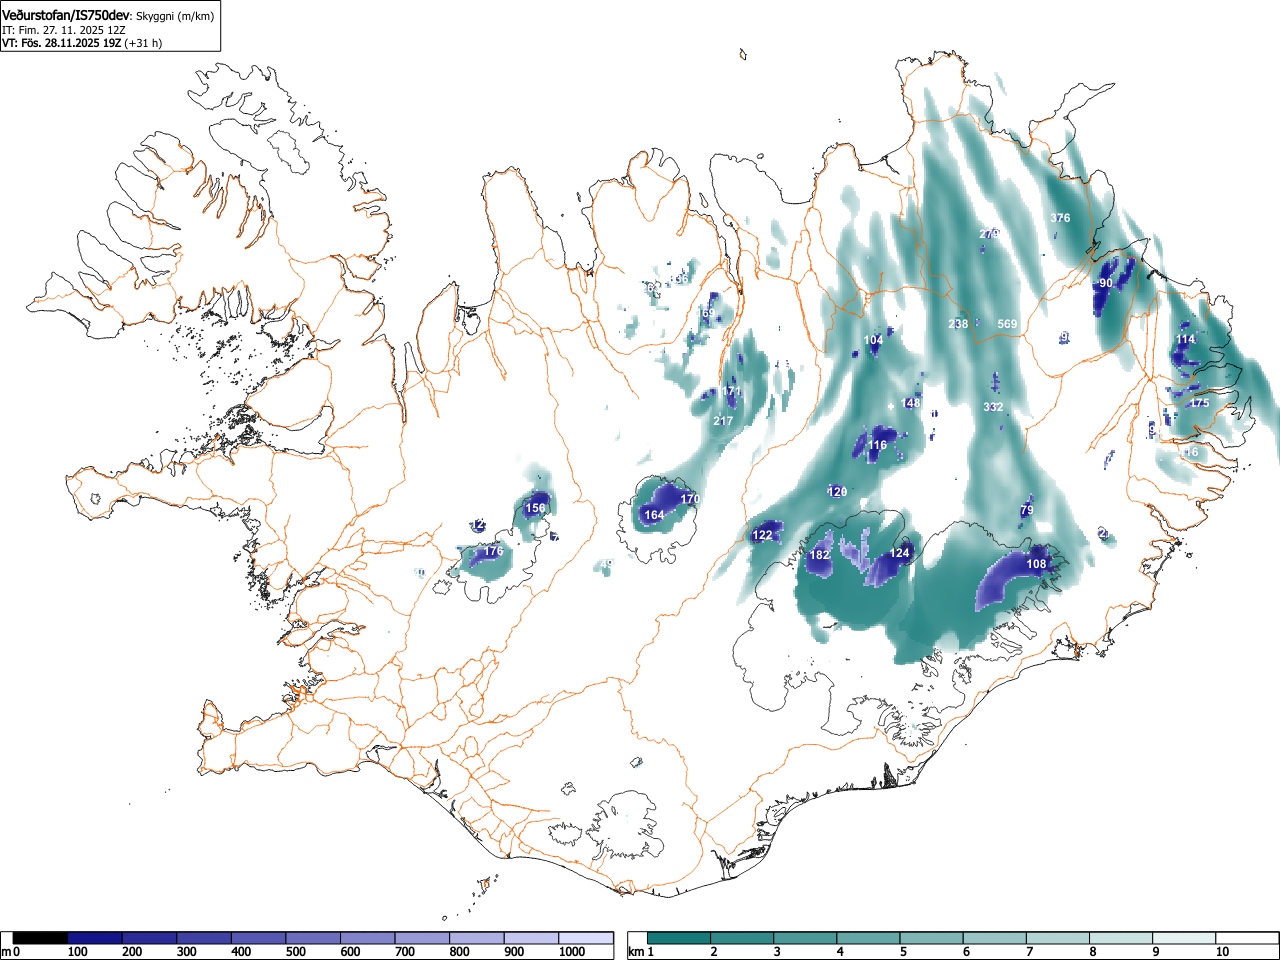Select the 'IT: Fim. 27. 11. 2025 12Z' line
1280x960 pixels.
coord(63,30)
